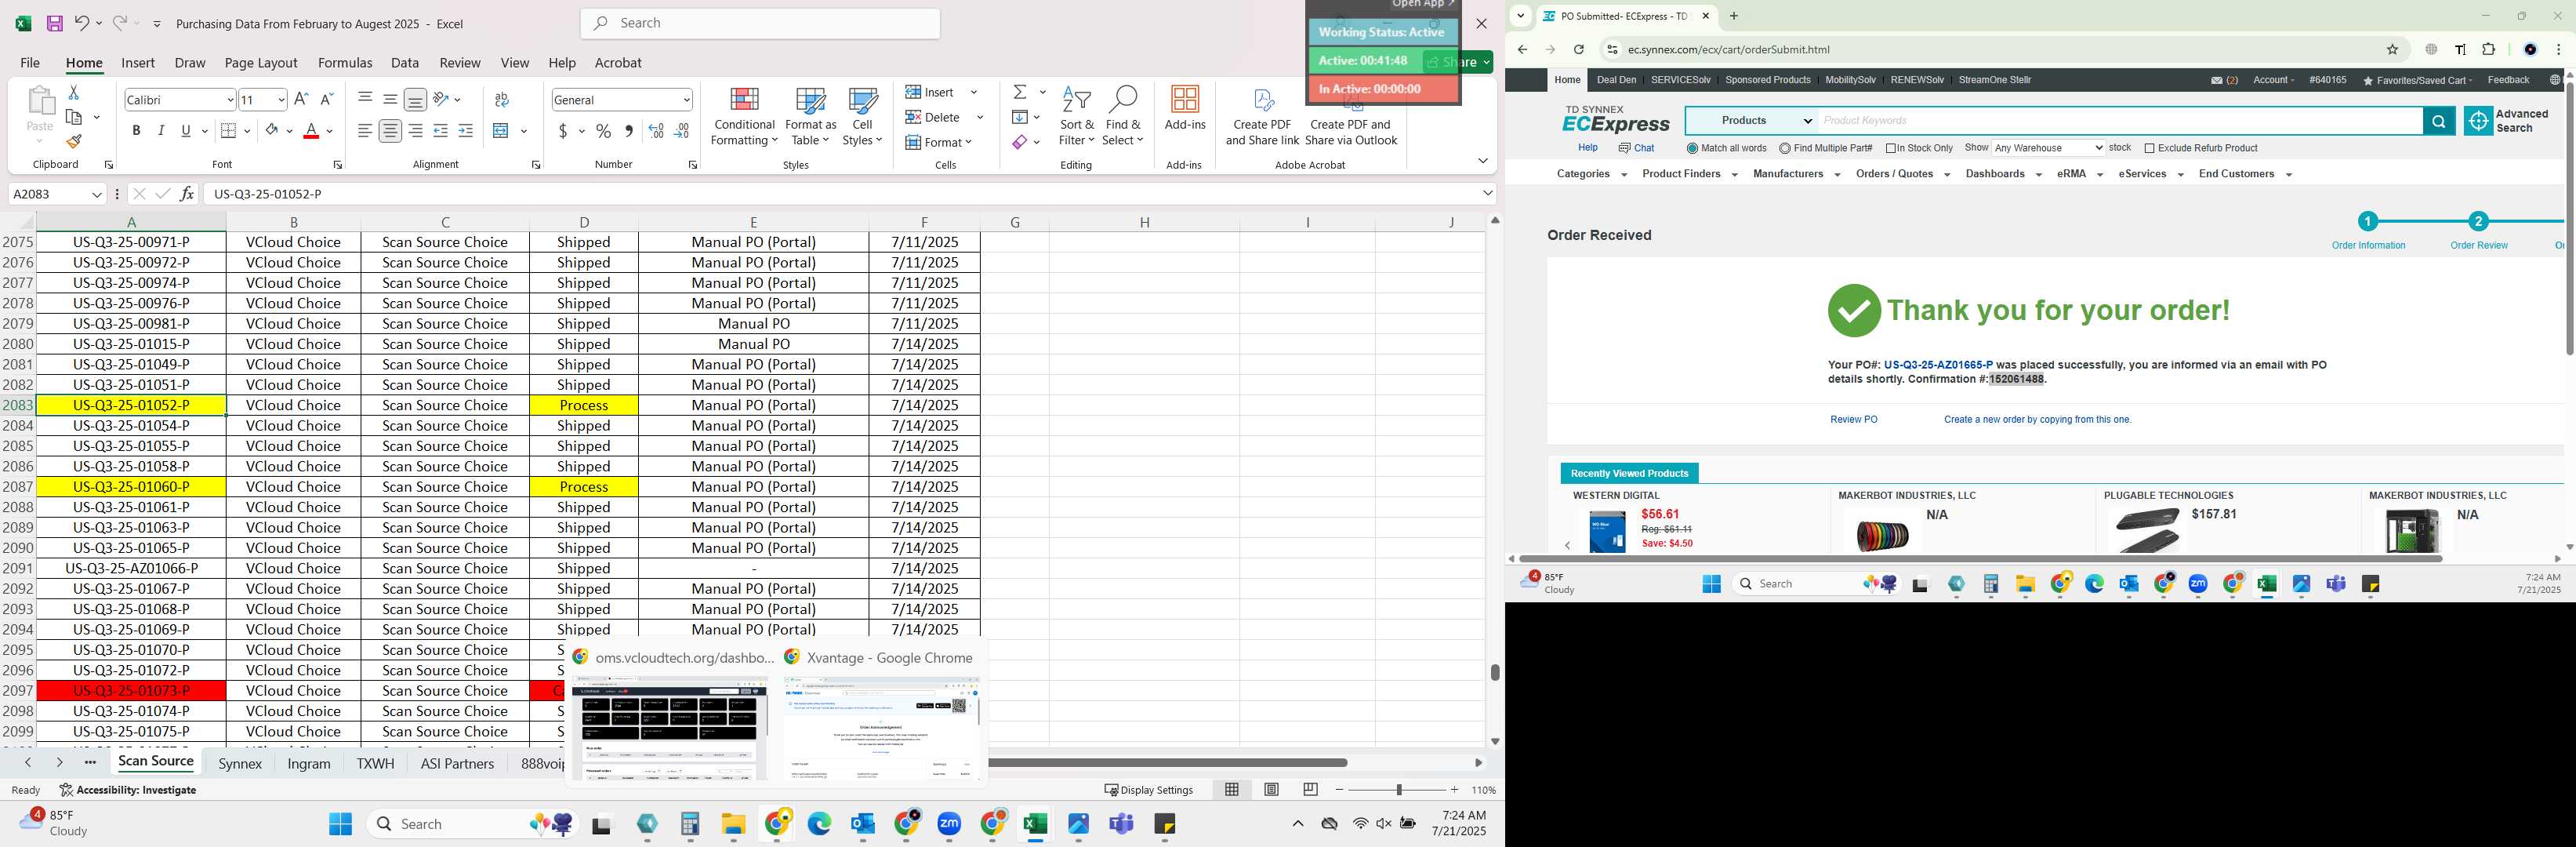Click Increase Decimal icon
Viewport: 2576px width, 847px height.
point(656,131)
